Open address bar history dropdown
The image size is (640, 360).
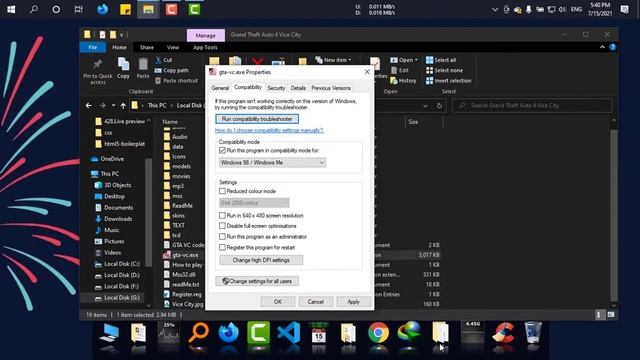[x=425, y=106]
